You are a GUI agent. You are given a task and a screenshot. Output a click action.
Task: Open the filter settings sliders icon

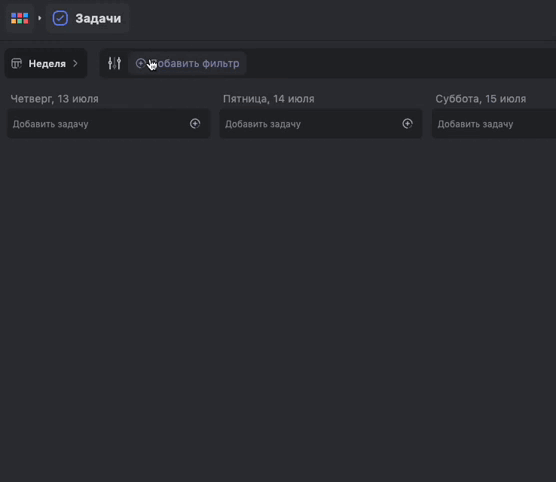pos(115,63)
